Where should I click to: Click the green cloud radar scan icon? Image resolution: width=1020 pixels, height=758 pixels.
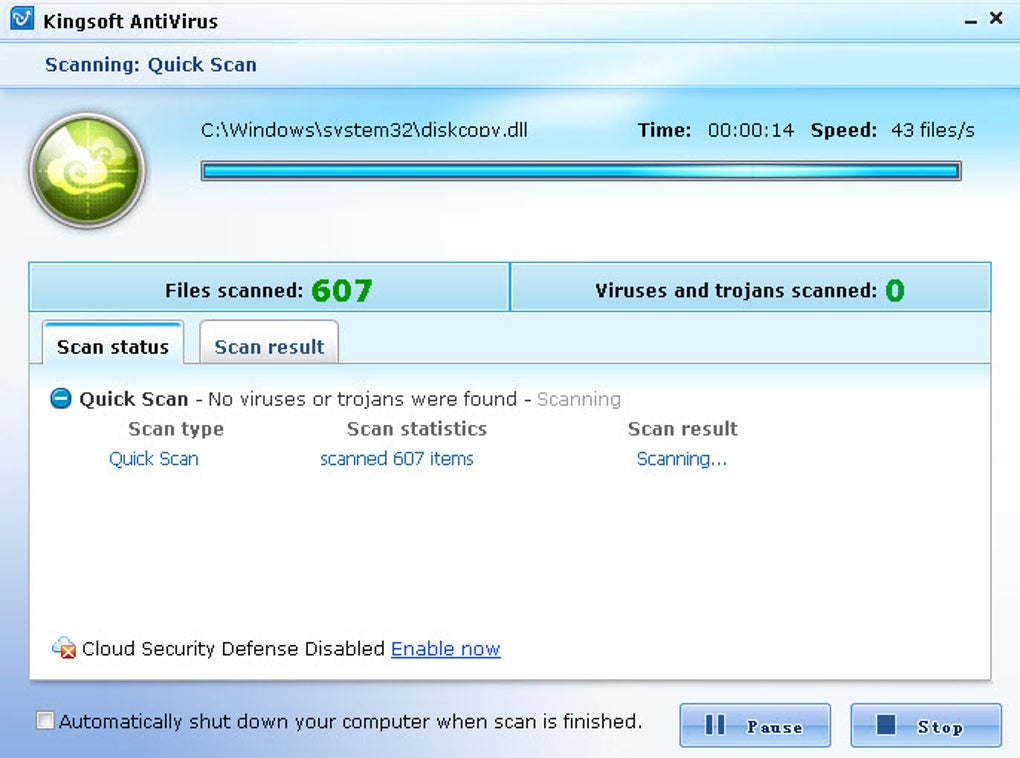coord(87,170)
